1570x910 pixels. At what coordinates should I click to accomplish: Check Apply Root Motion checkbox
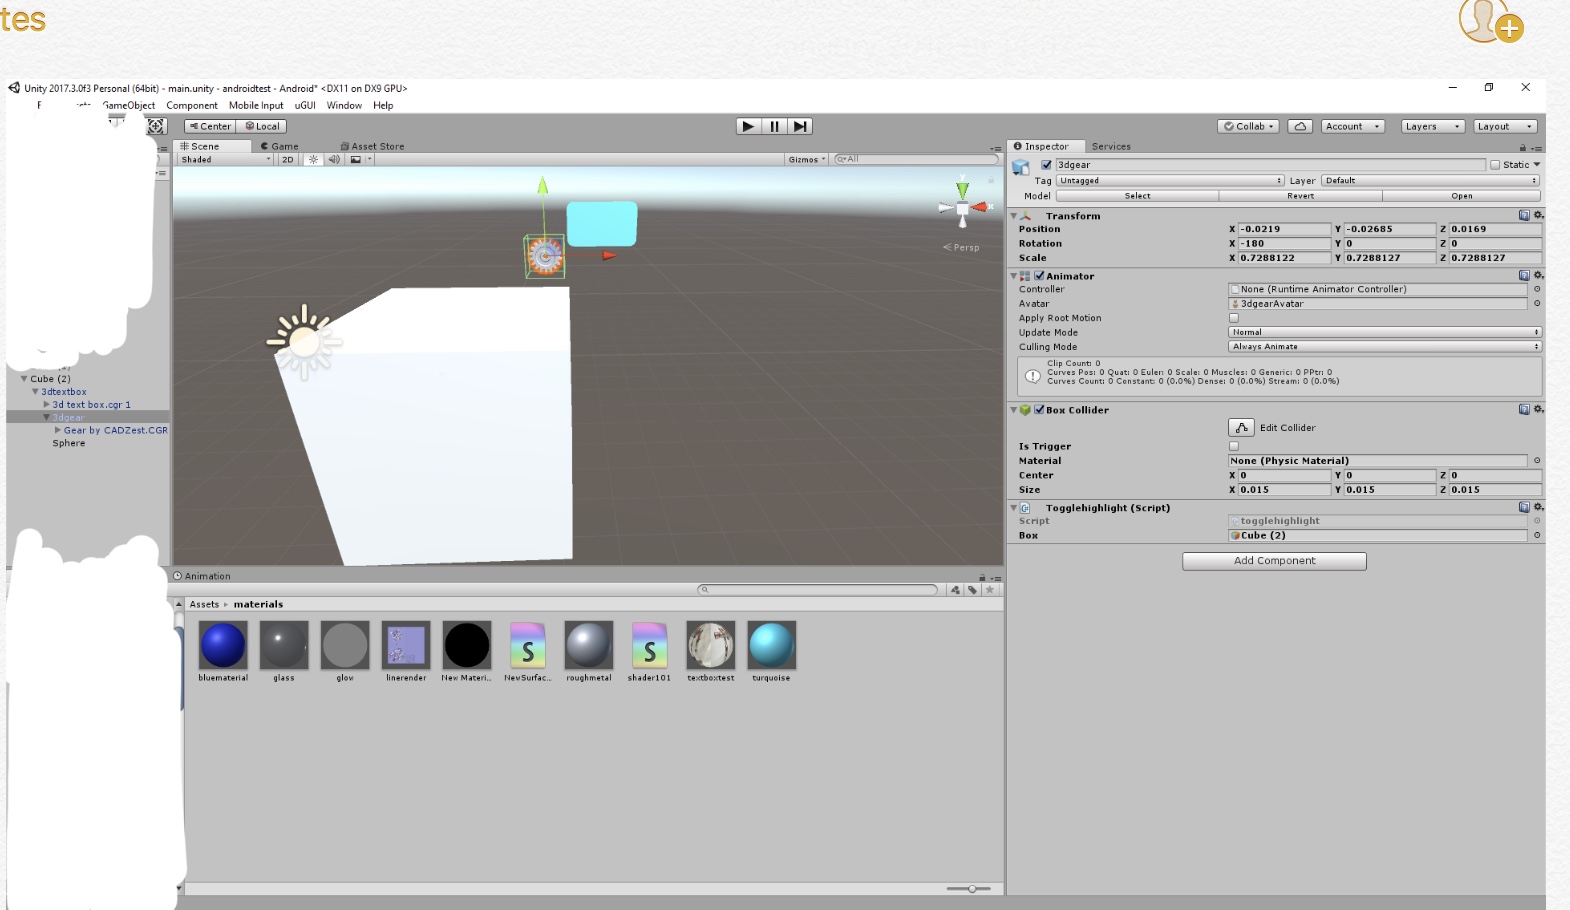point(1233,318)
